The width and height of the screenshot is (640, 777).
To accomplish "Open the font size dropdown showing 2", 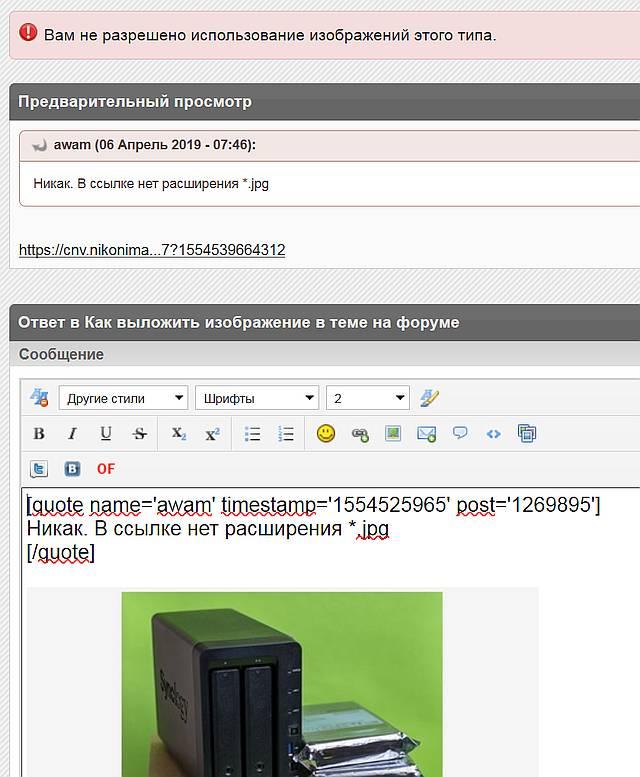I will [368, 398].
